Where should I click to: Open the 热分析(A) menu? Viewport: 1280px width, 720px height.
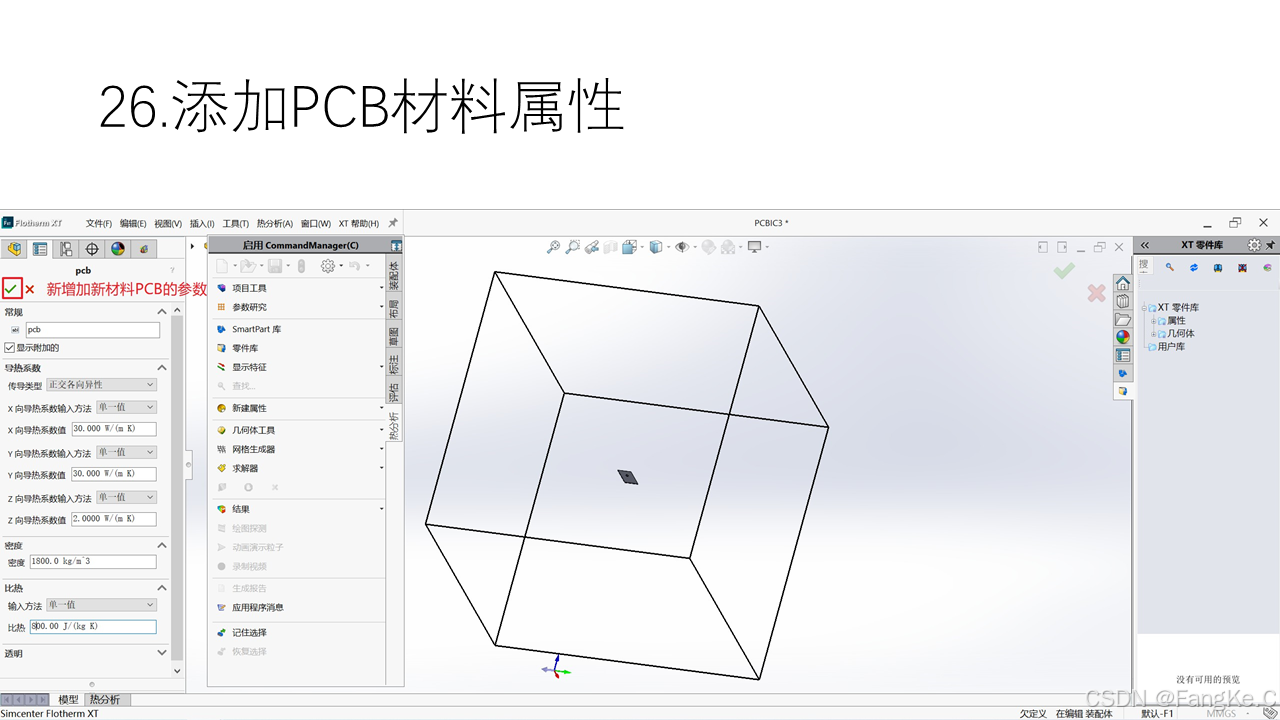click(275, 224)
